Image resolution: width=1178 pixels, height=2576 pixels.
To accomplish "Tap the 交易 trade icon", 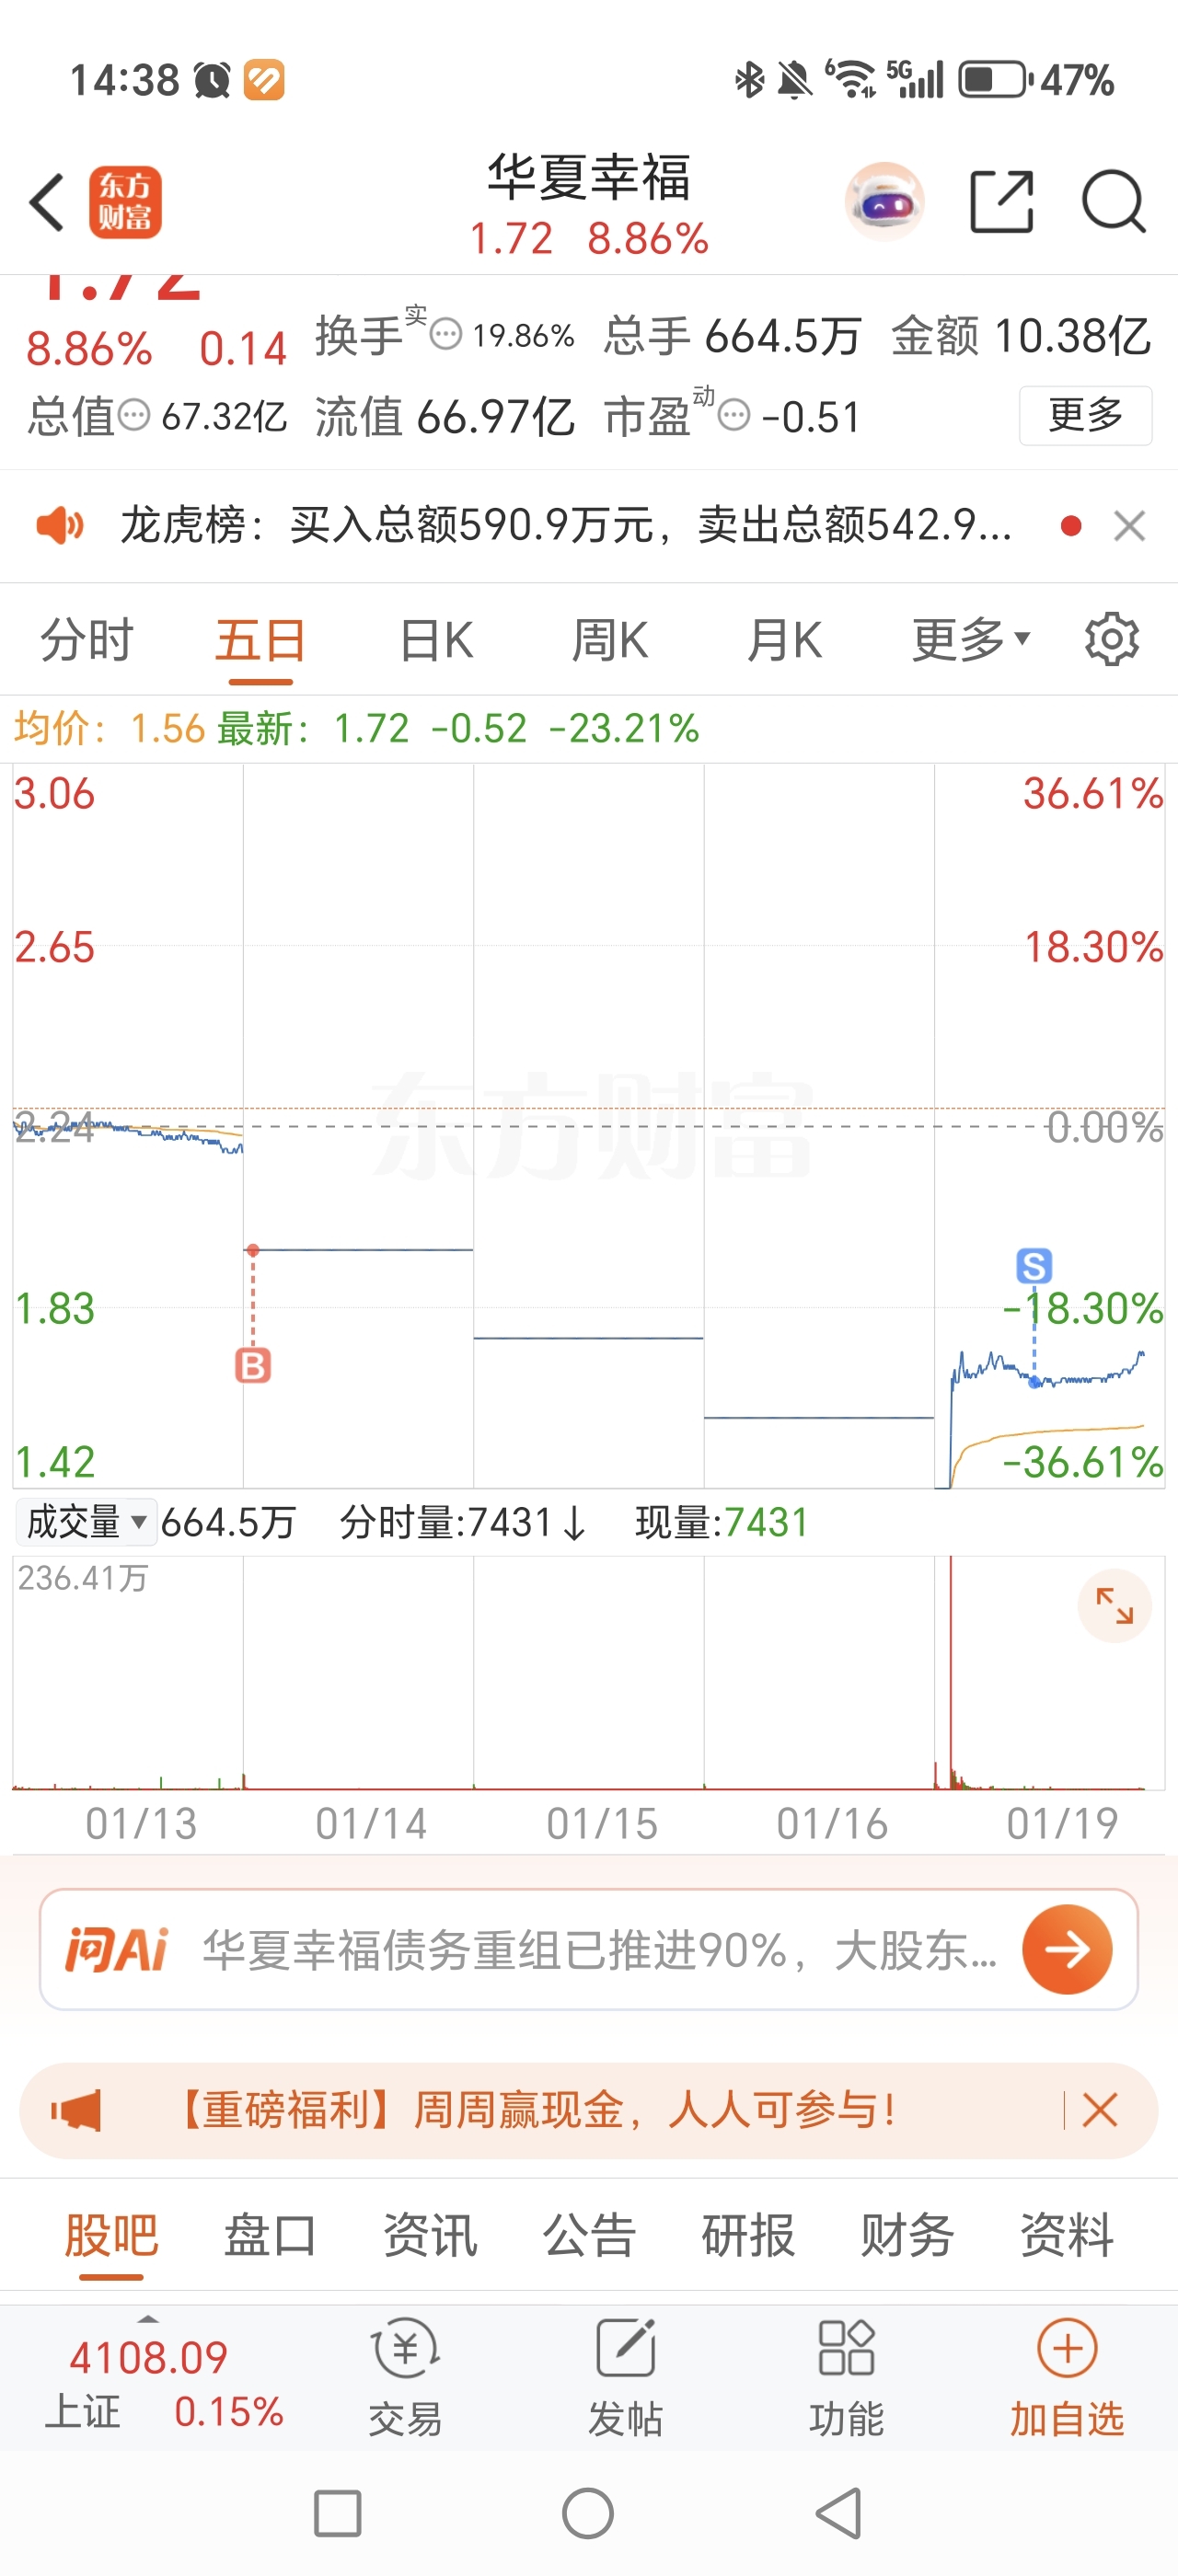I will point(405,2378).
